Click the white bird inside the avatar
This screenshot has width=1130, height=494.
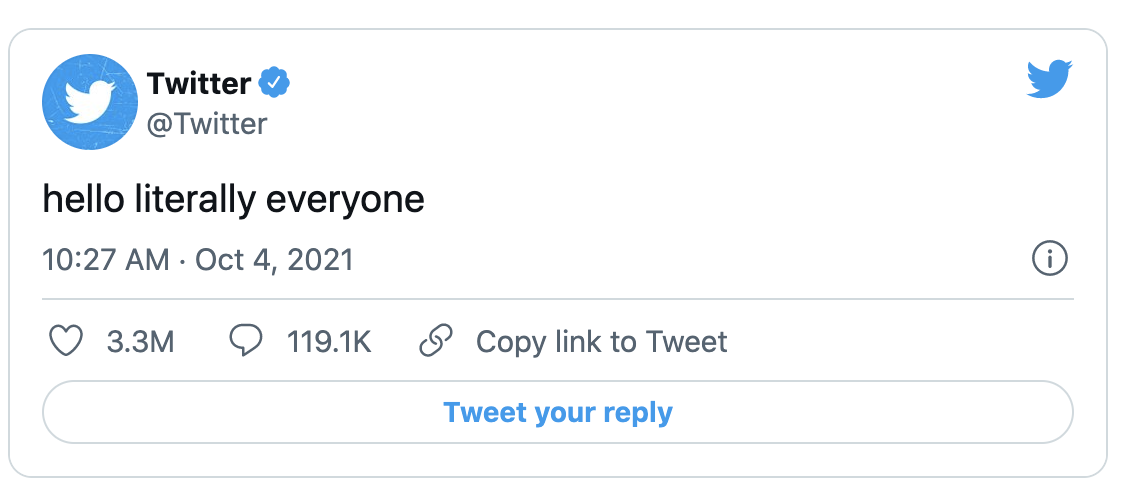(90, 102)
